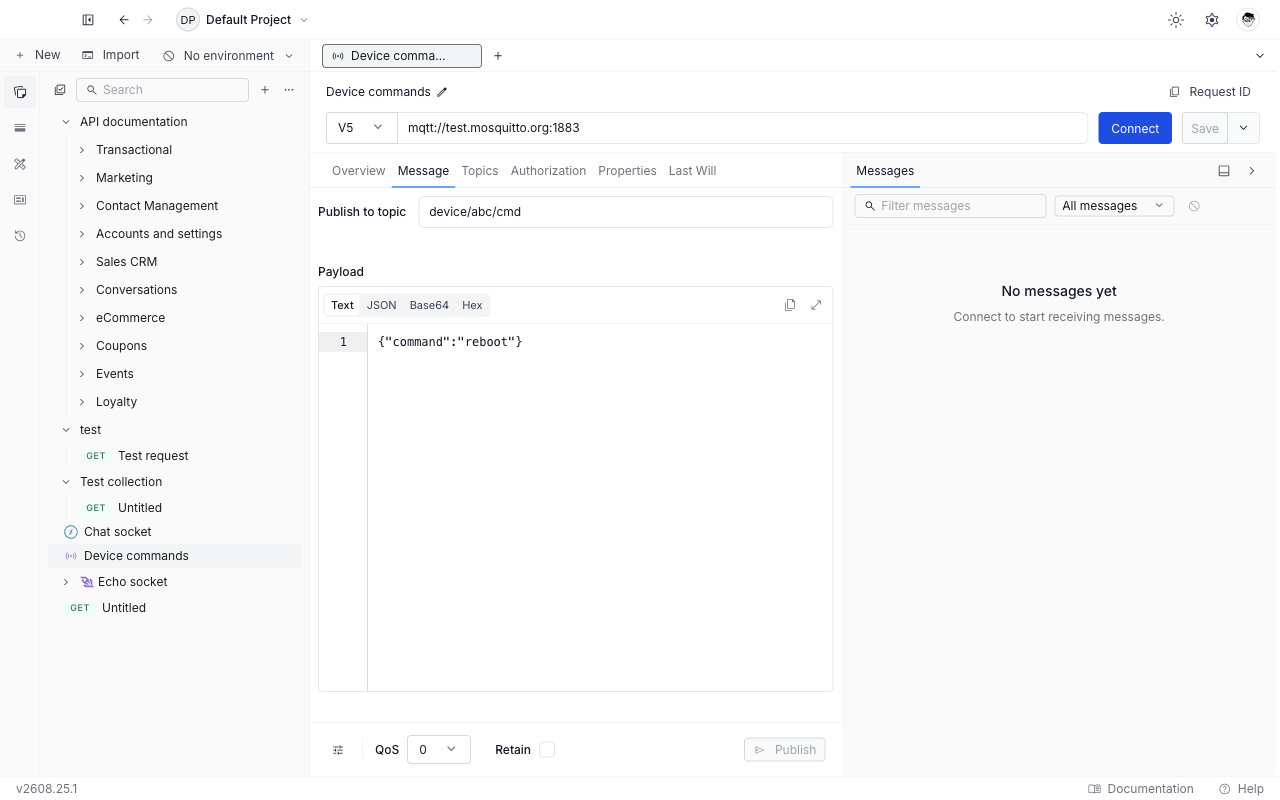Select the Text payload format
This screenshot has height=800, width=1280.
coord(342,305)
